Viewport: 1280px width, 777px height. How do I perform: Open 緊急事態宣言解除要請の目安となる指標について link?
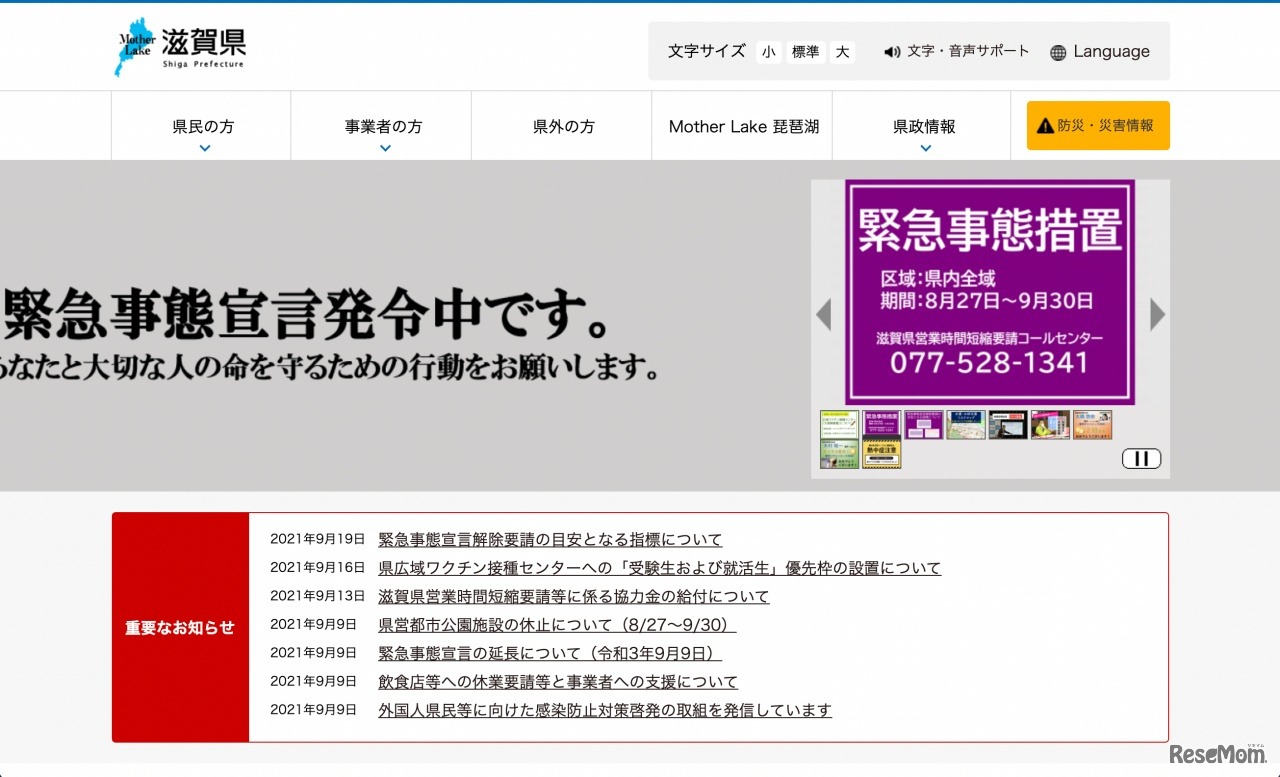(550, 540)
